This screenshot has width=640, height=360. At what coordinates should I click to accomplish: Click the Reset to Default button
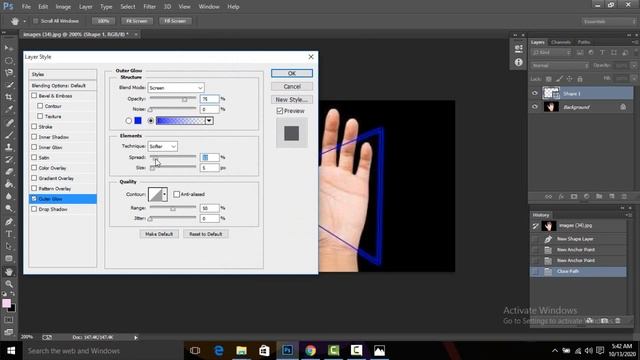coord(206,234)
